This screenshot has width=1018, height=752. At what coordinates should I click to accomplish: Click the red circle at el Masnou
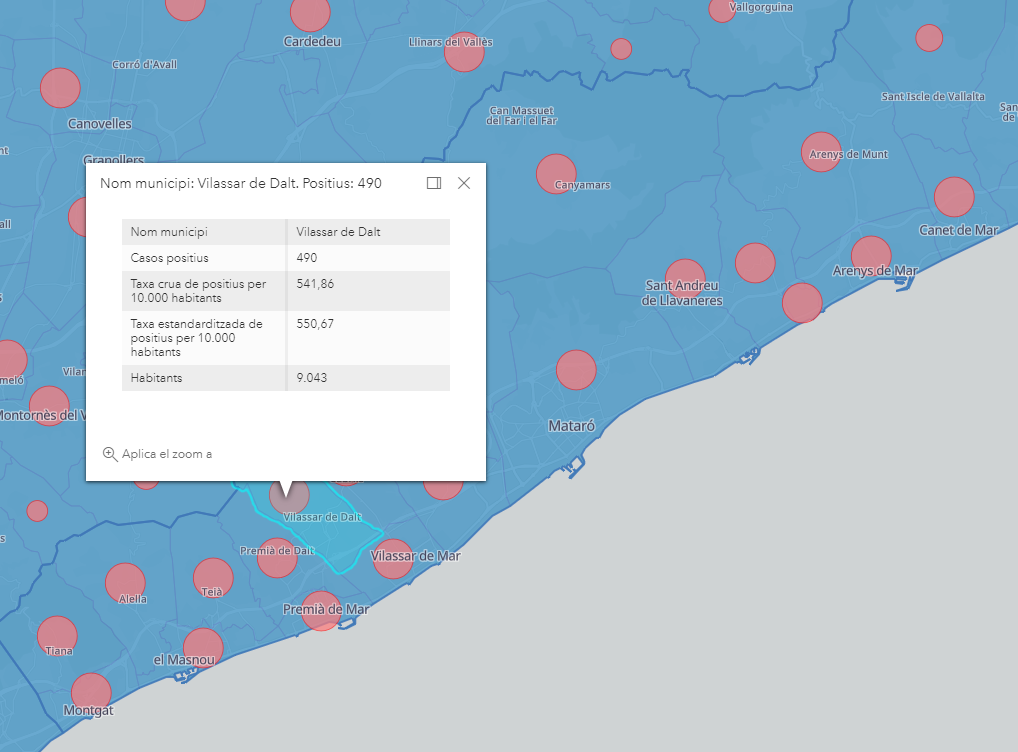[x=203, y=648]
